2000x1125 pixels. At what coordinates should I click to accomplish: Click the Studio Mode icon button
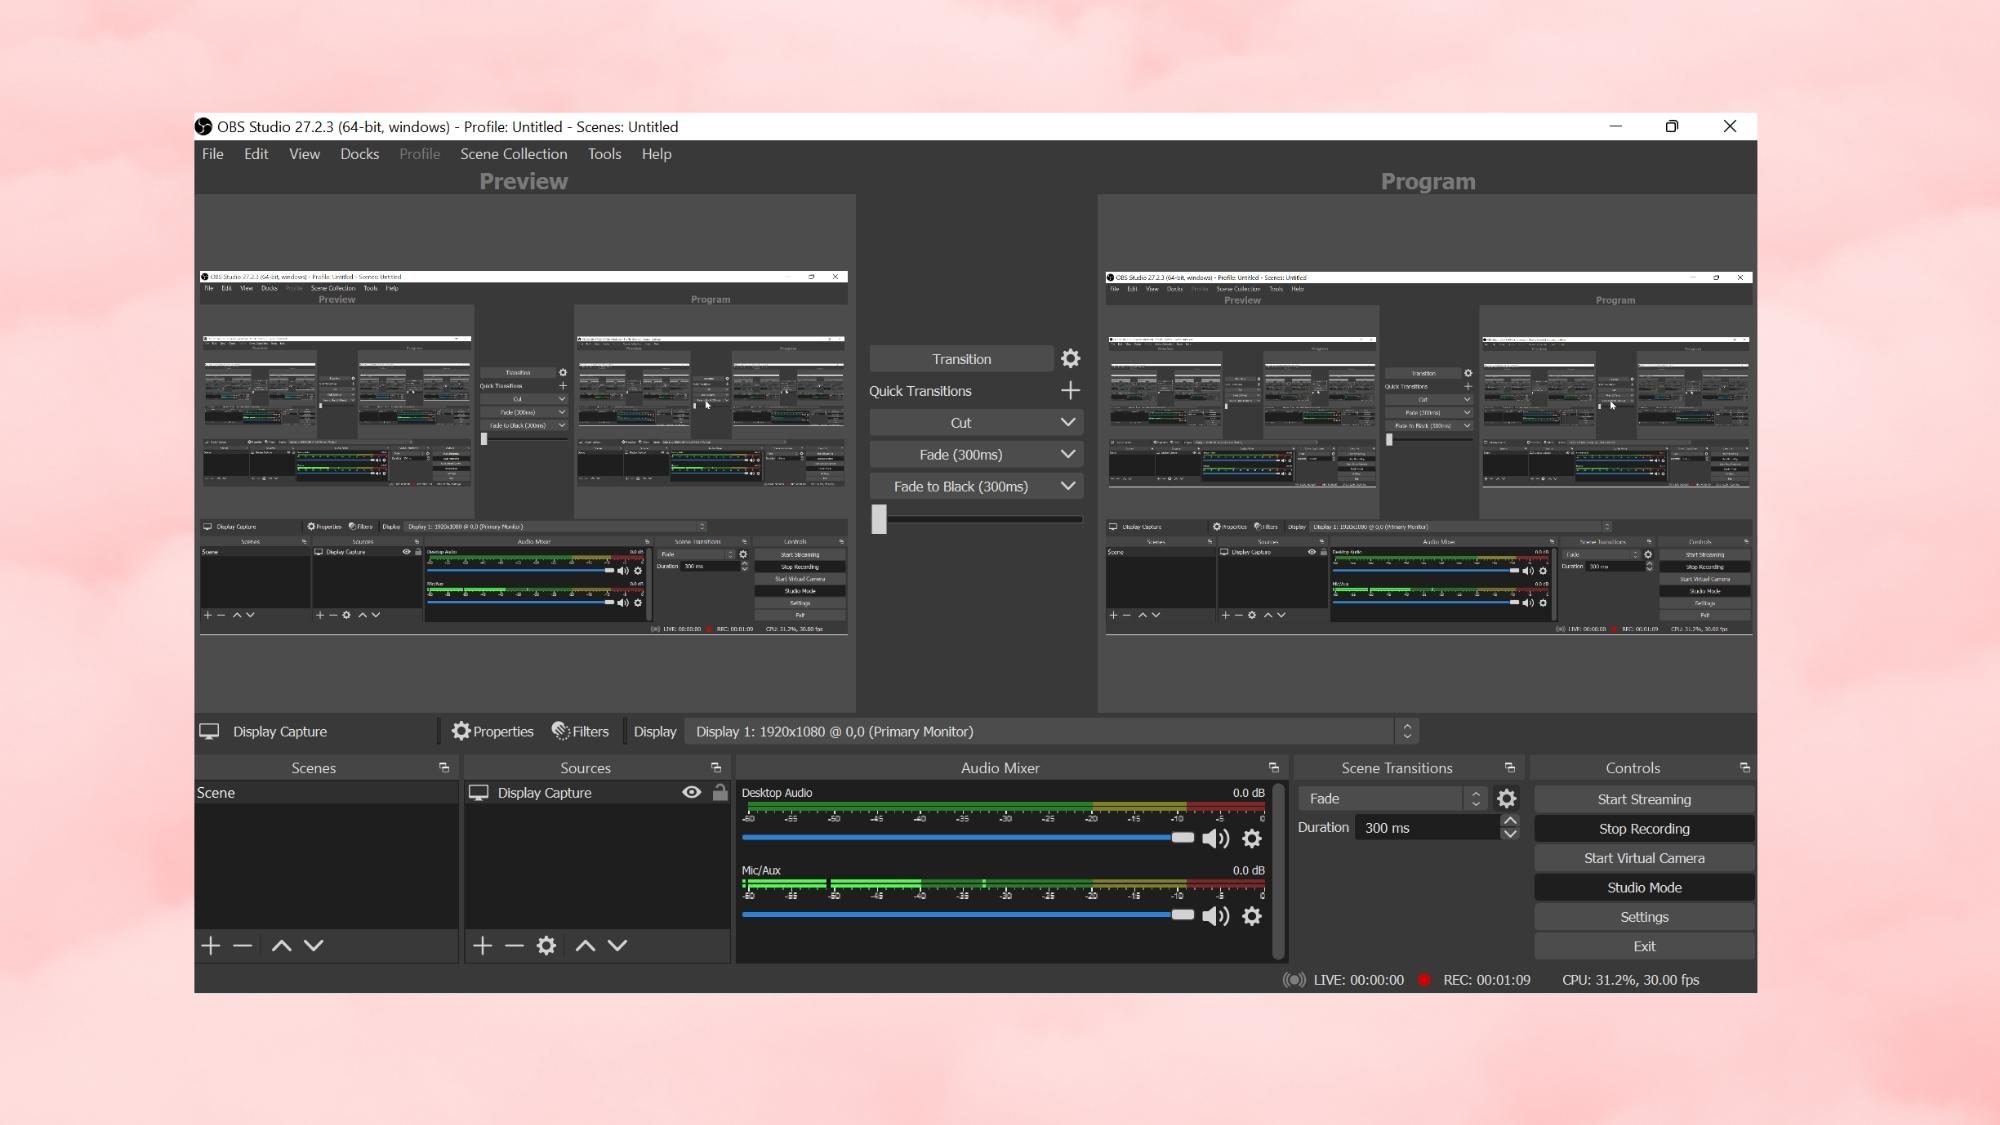tap(1643, 886)
